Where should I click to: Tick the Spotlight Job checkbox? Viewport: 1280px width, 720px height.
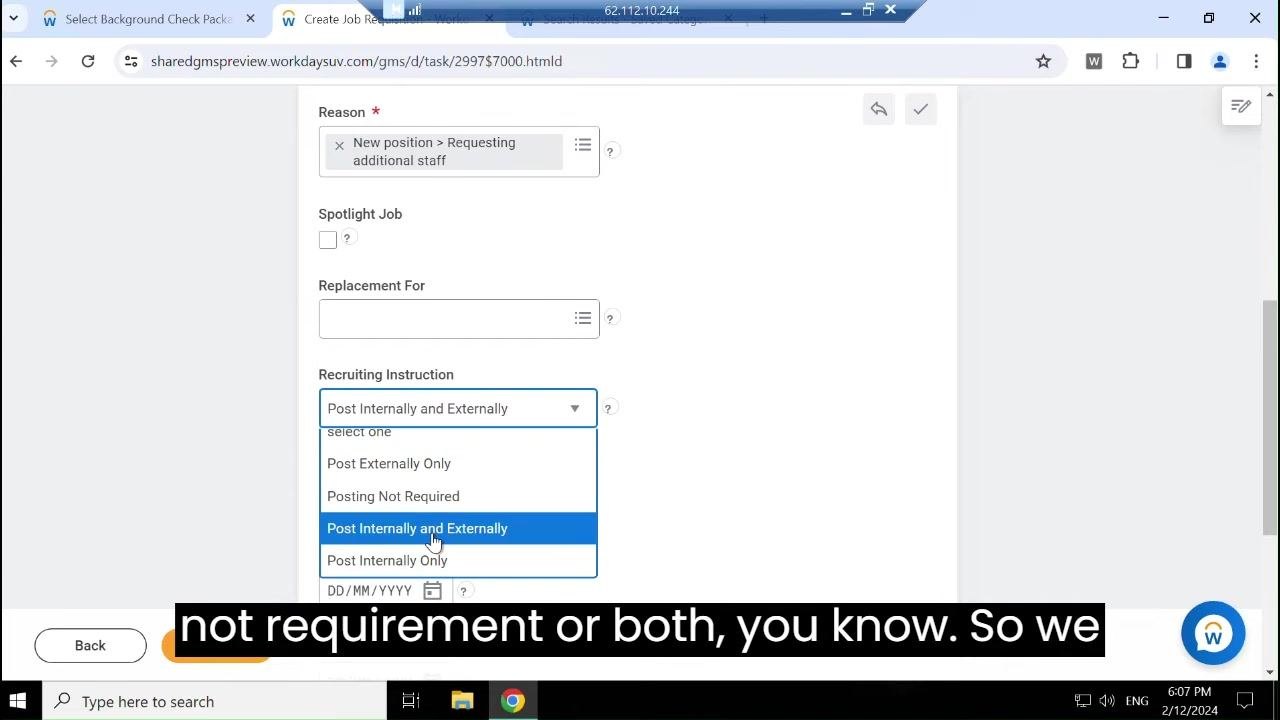tap(328, 240)
